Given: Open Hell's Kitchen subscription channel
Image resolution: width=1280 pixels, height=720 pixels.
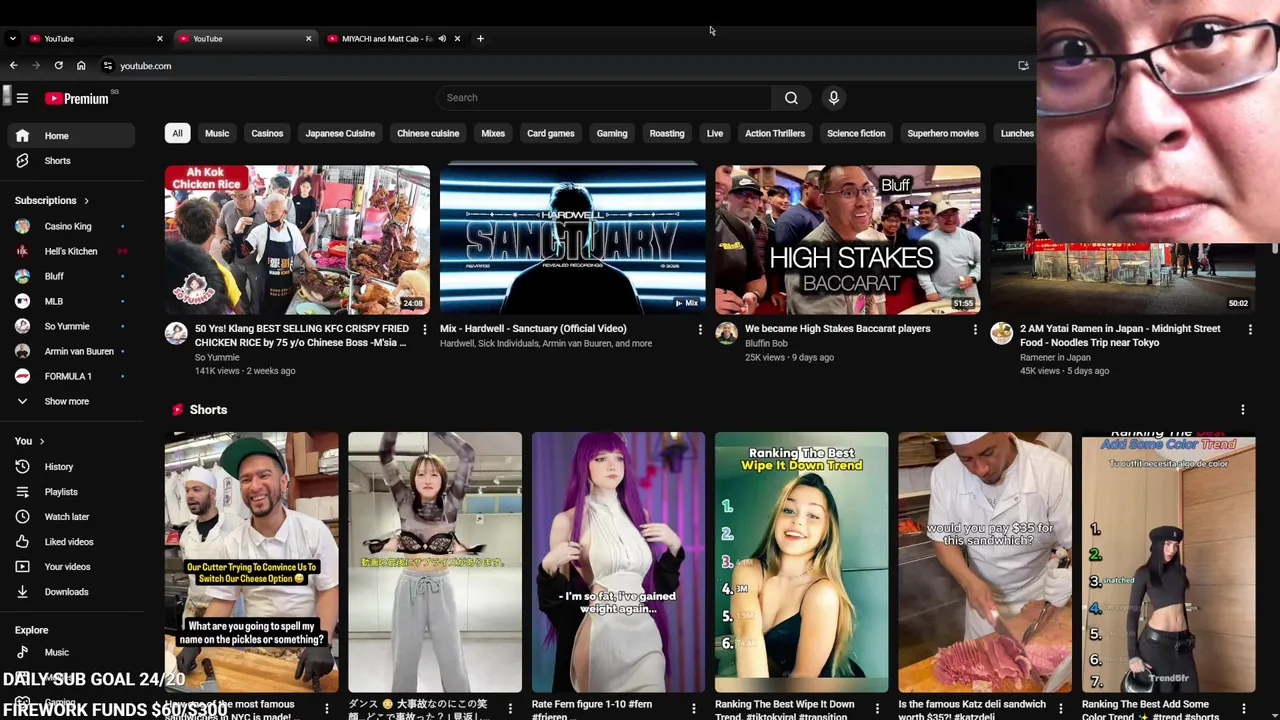Looking at the screenshot, I should [71, 252].
